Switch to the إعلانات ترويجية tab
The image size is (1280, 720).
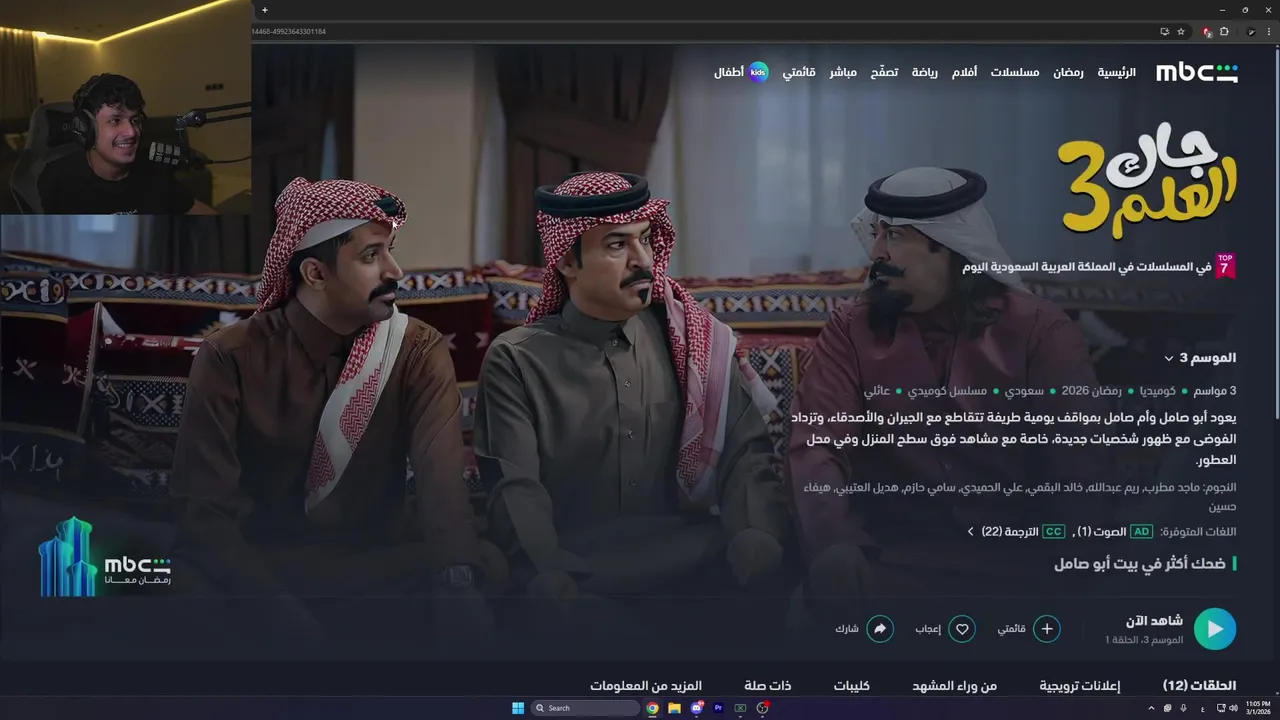click(x=1080, y=686)
